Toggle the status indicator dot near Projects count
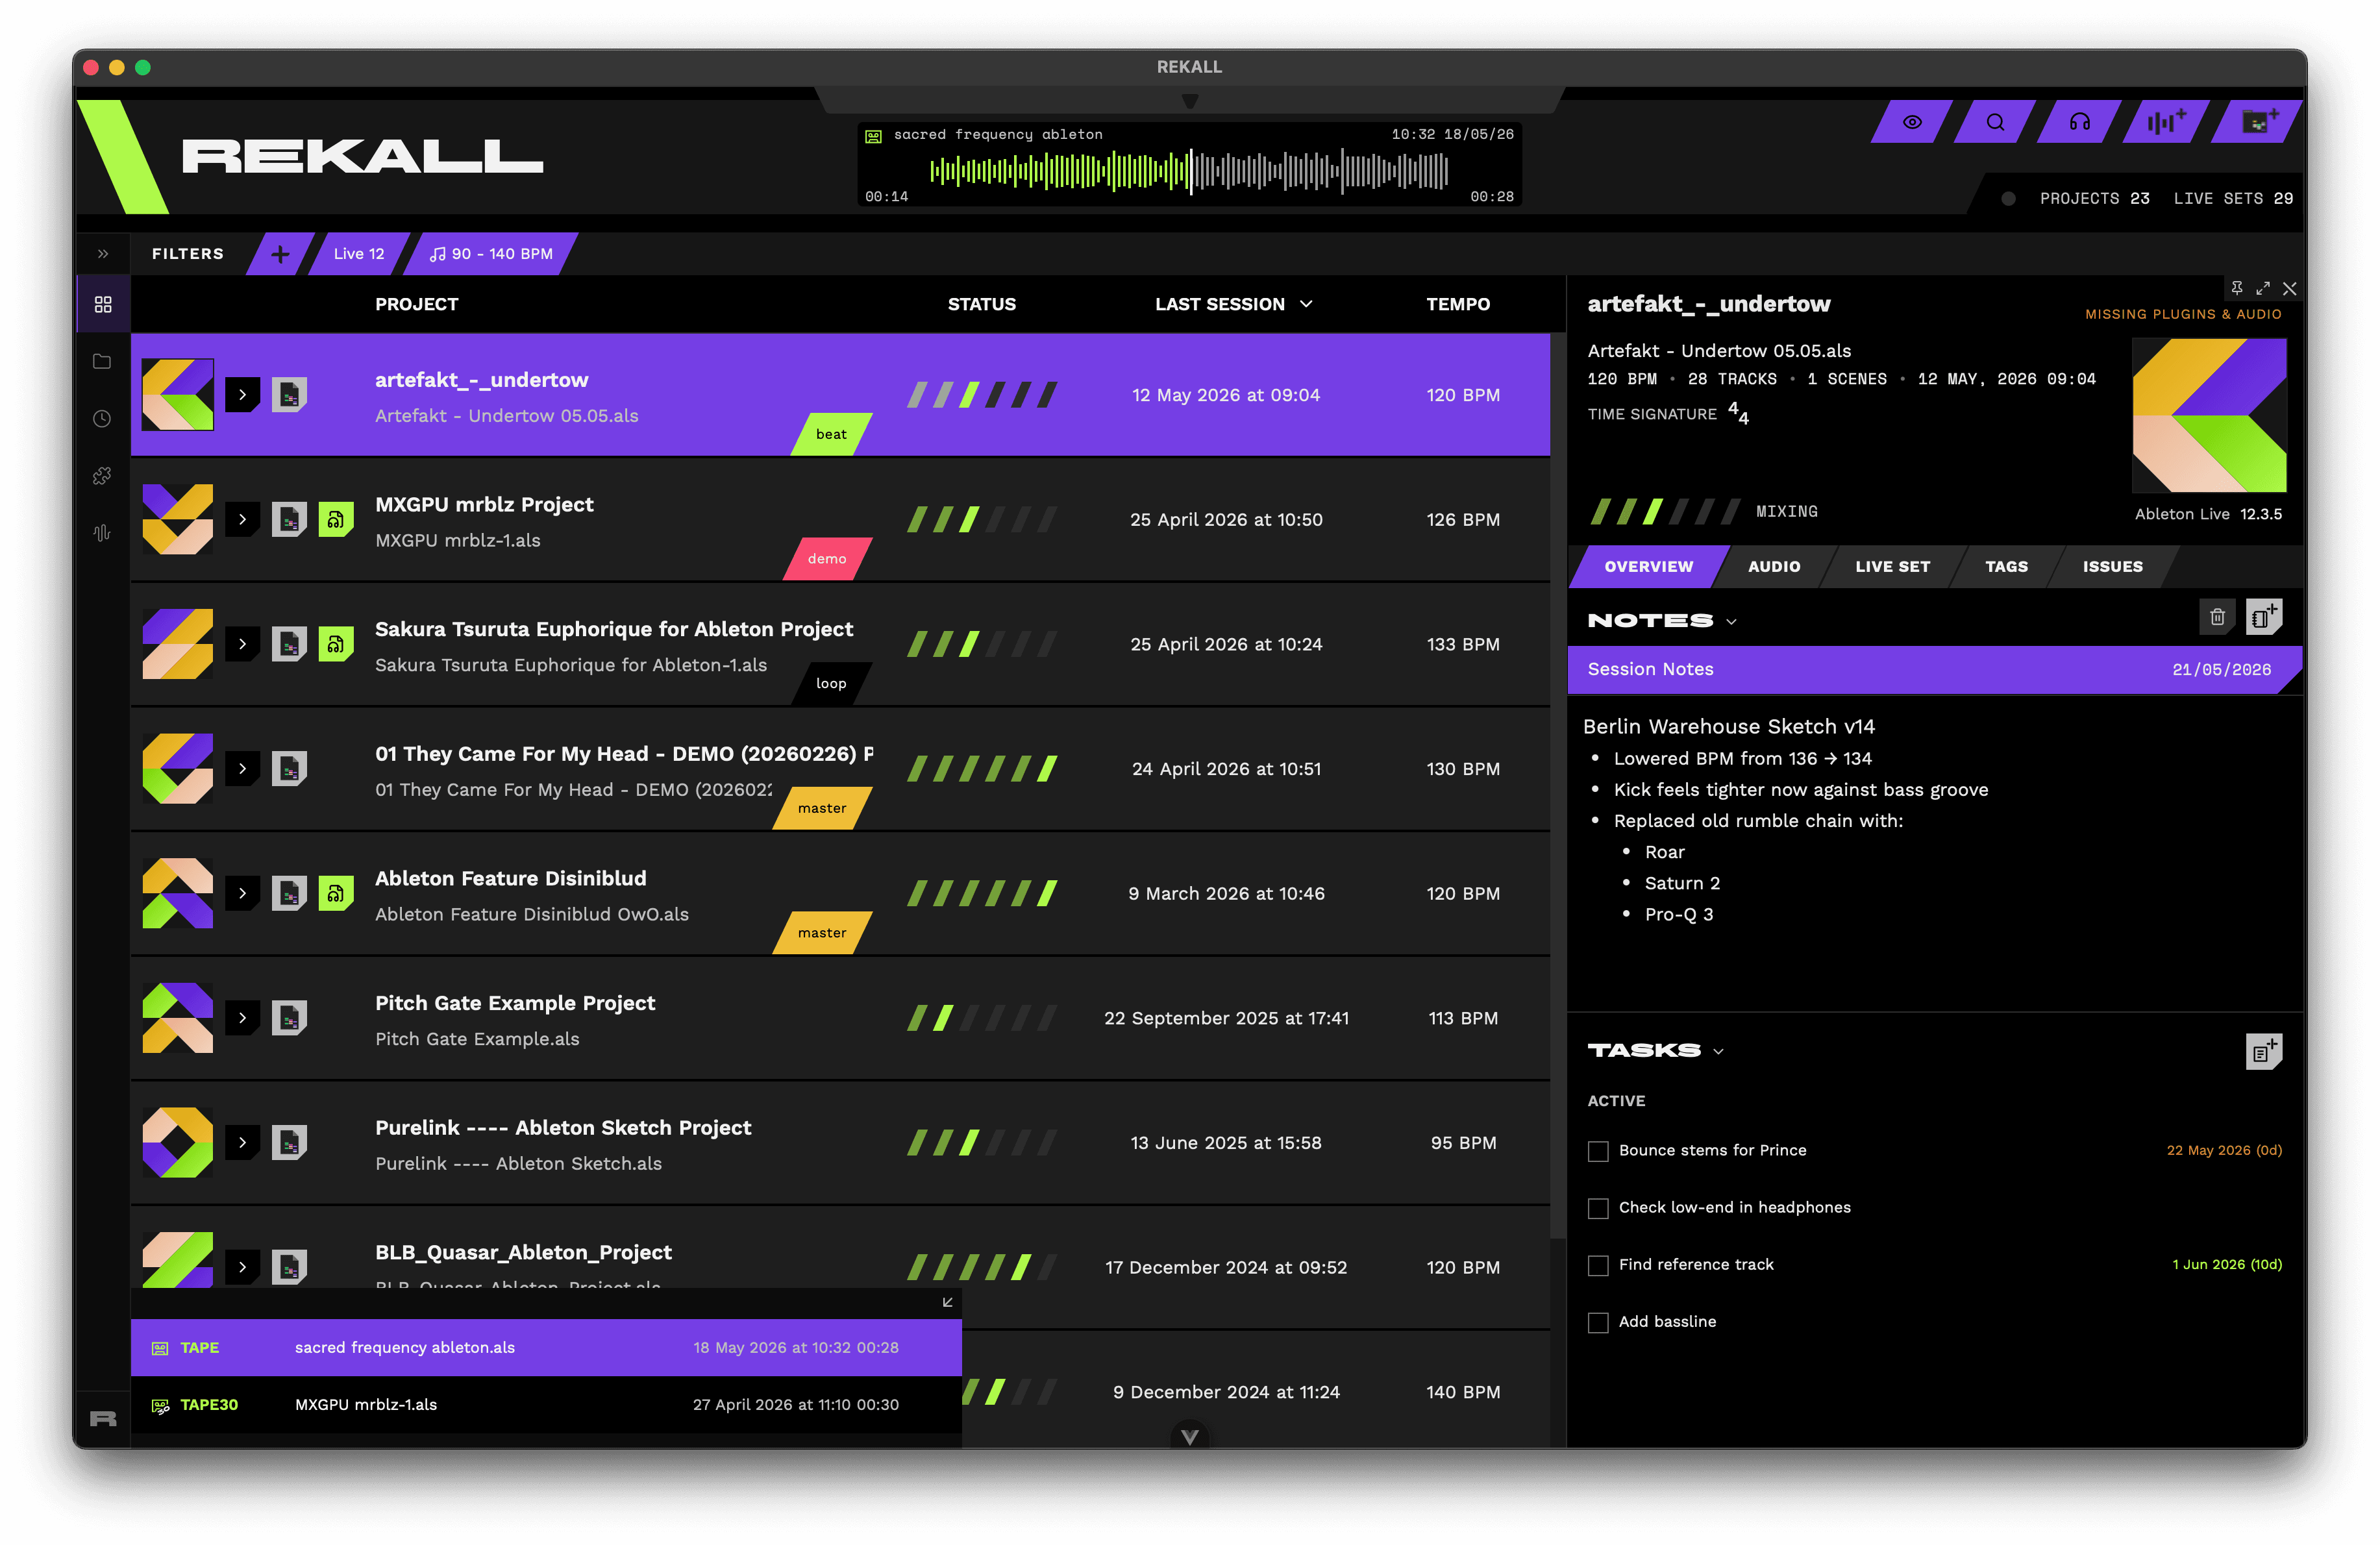2380x1545 pixels. [x=2008, y=198]
